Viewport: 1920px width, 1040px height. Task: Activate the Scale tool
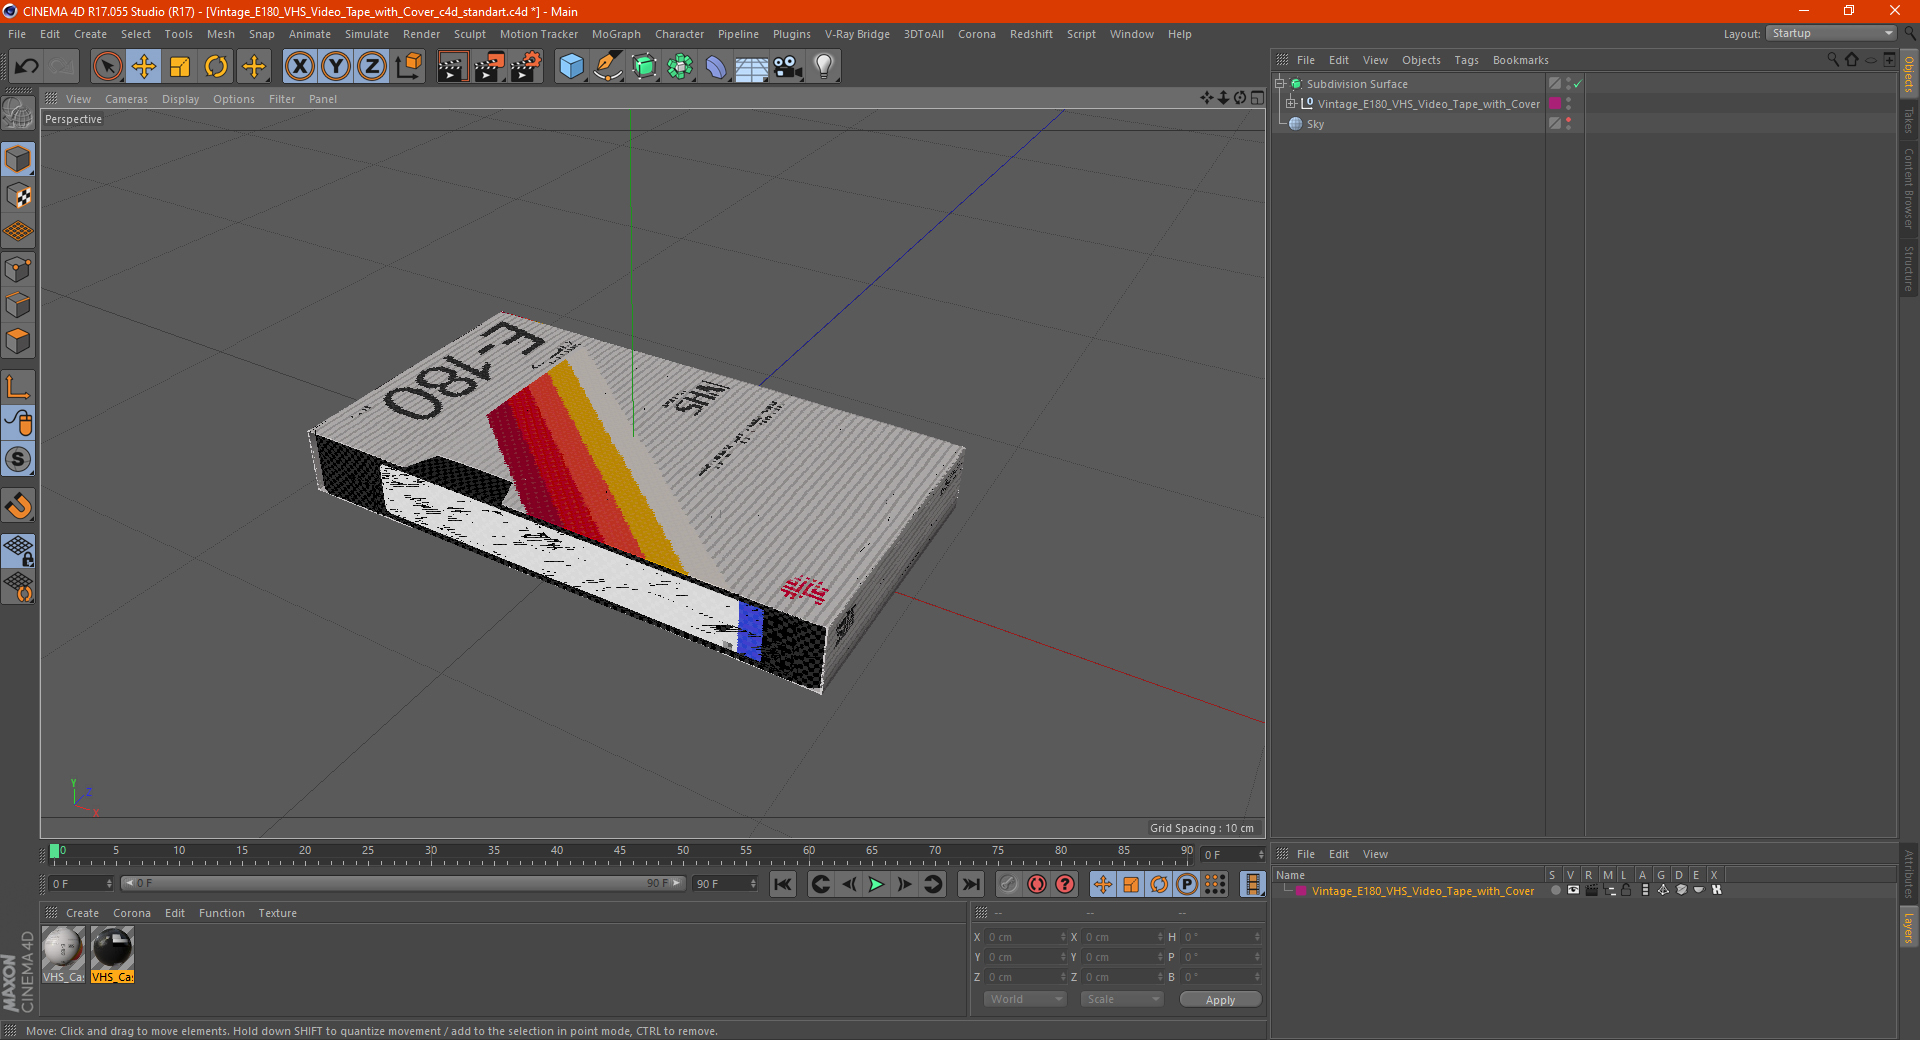coord(180,67)
